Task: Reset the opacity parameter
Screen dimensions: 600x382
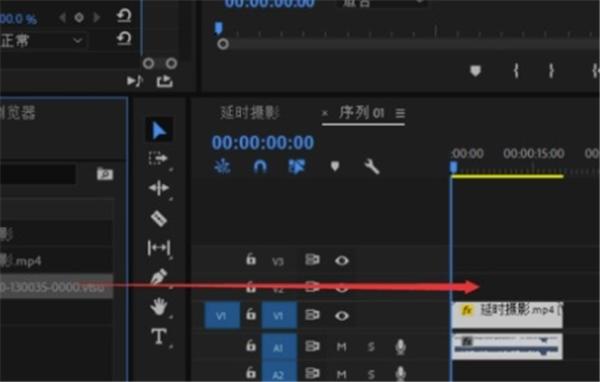Action: [x=124, y=16]
